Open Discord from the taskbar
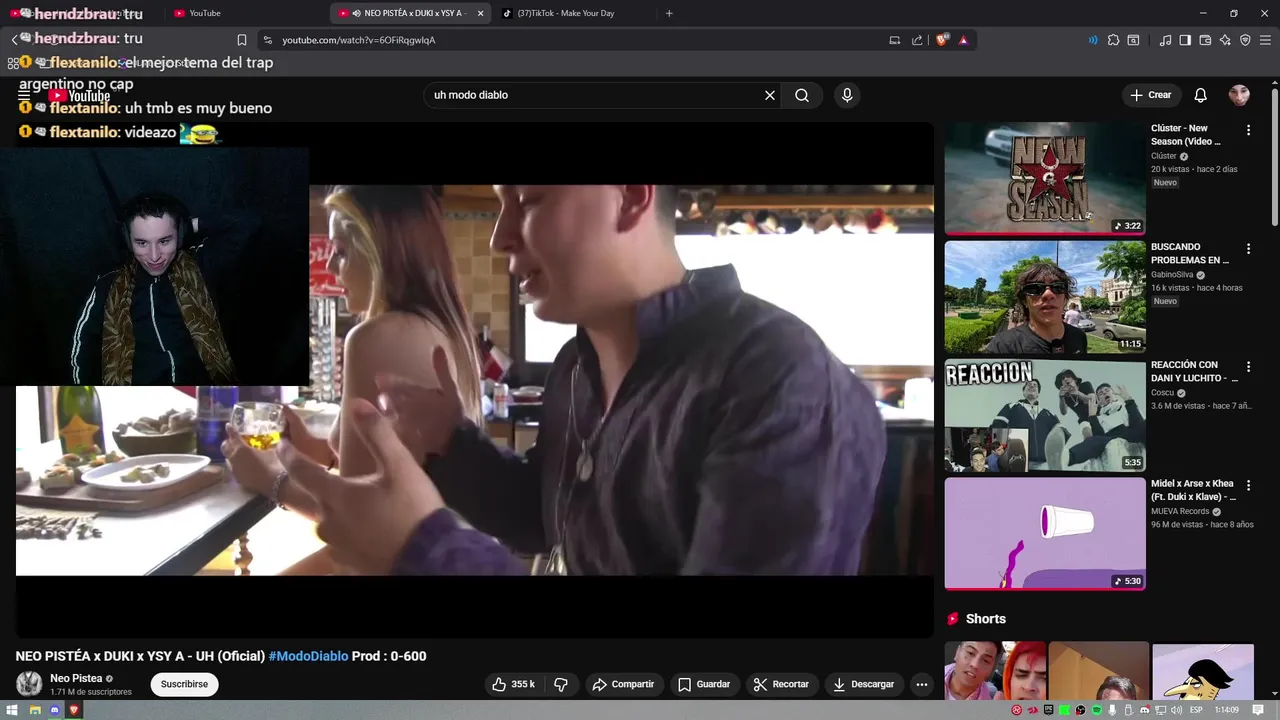Image resolution: width=1280 pixels, height=720 pixels. pos(54,710)
